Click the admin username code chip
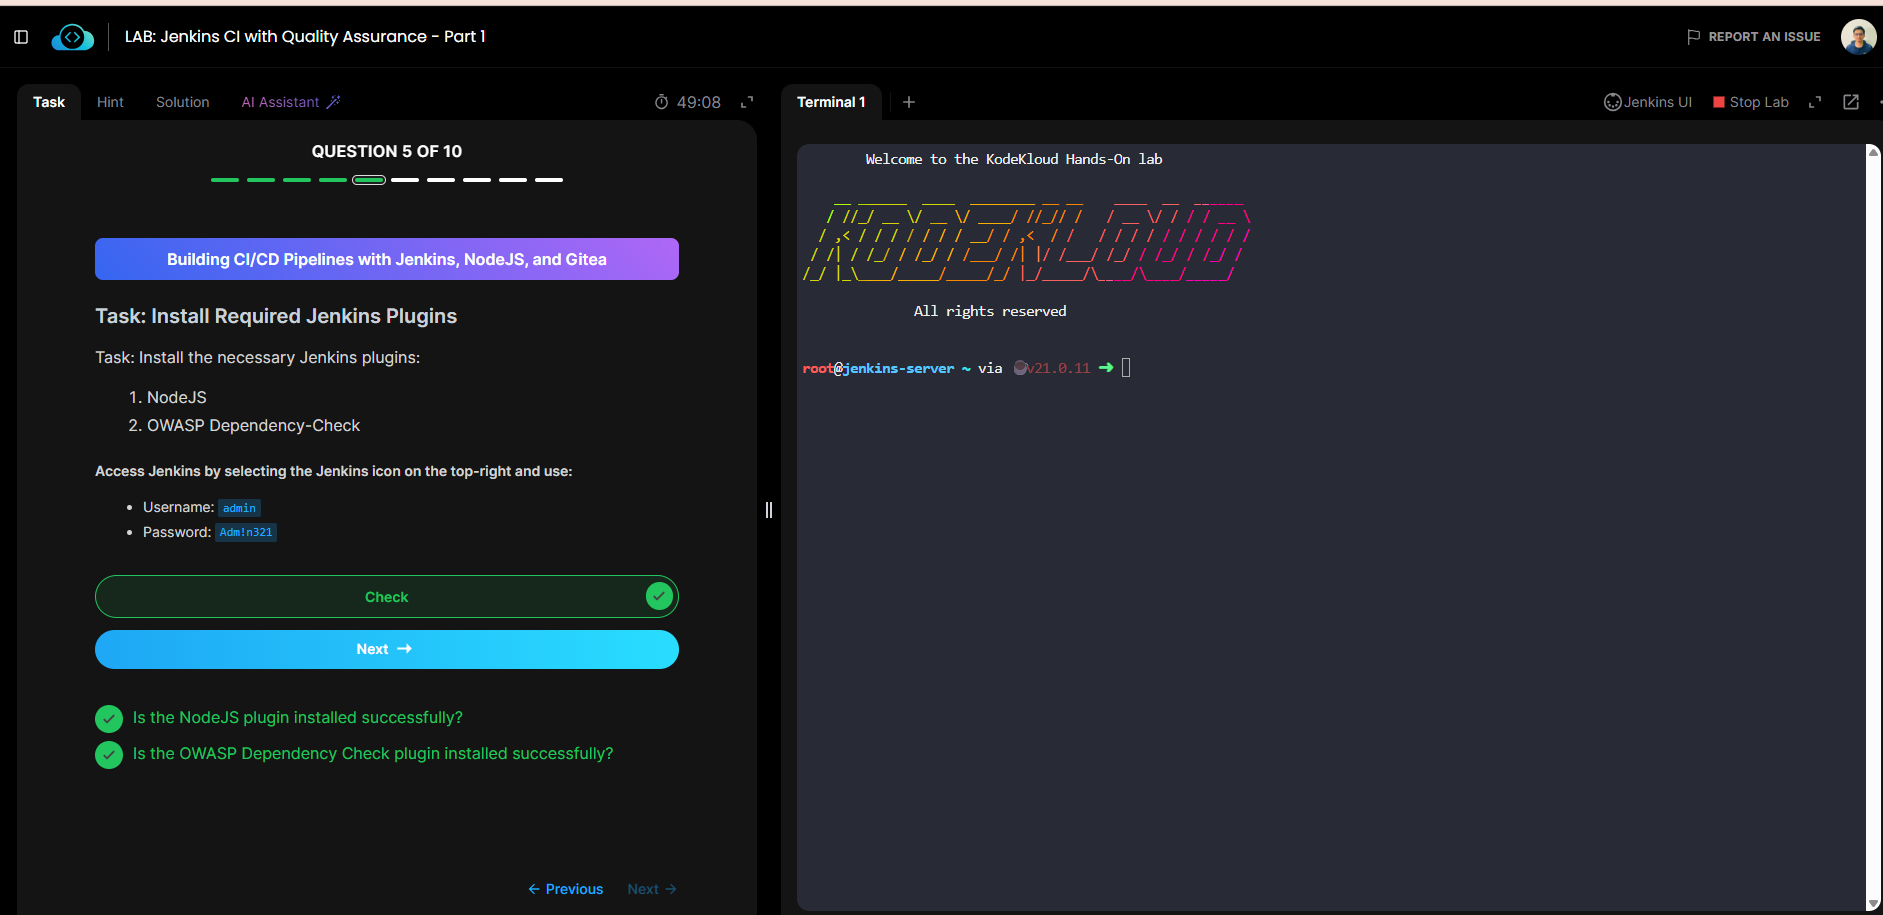Screen dimensions: 1883x915 coord(239,508)
